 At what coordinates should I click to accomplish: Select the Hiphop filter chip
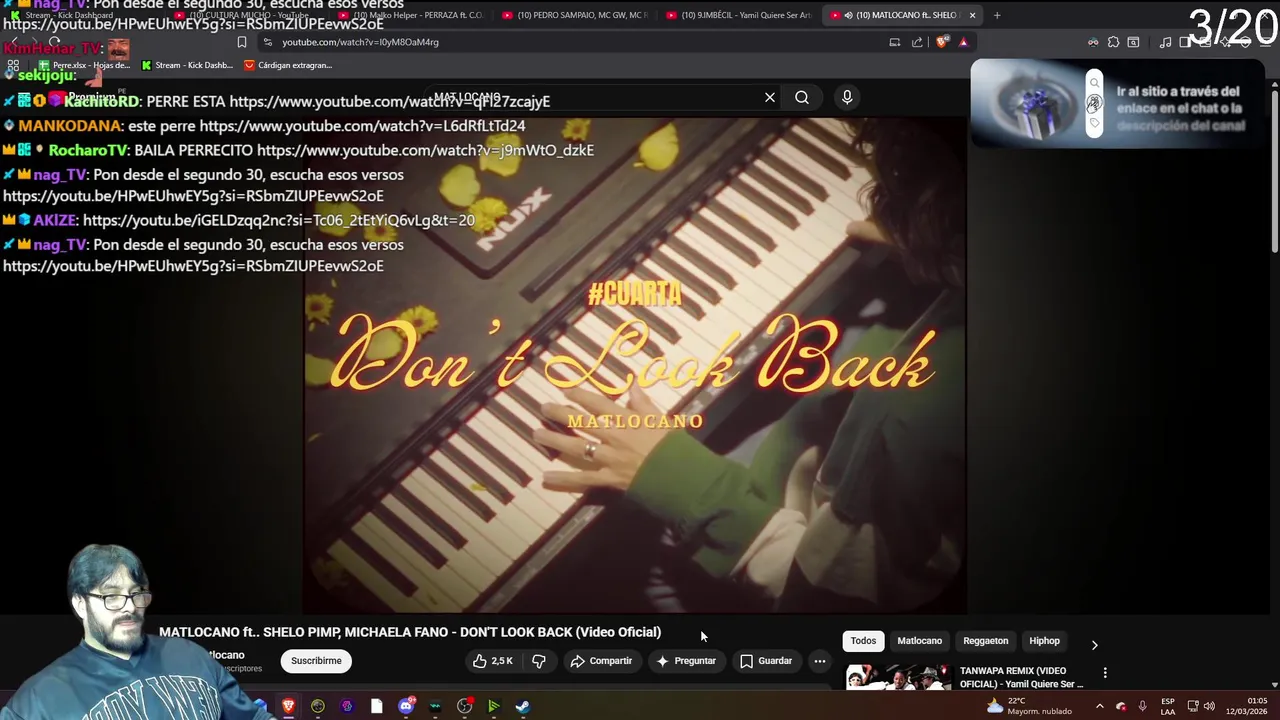coord(1044,641)
